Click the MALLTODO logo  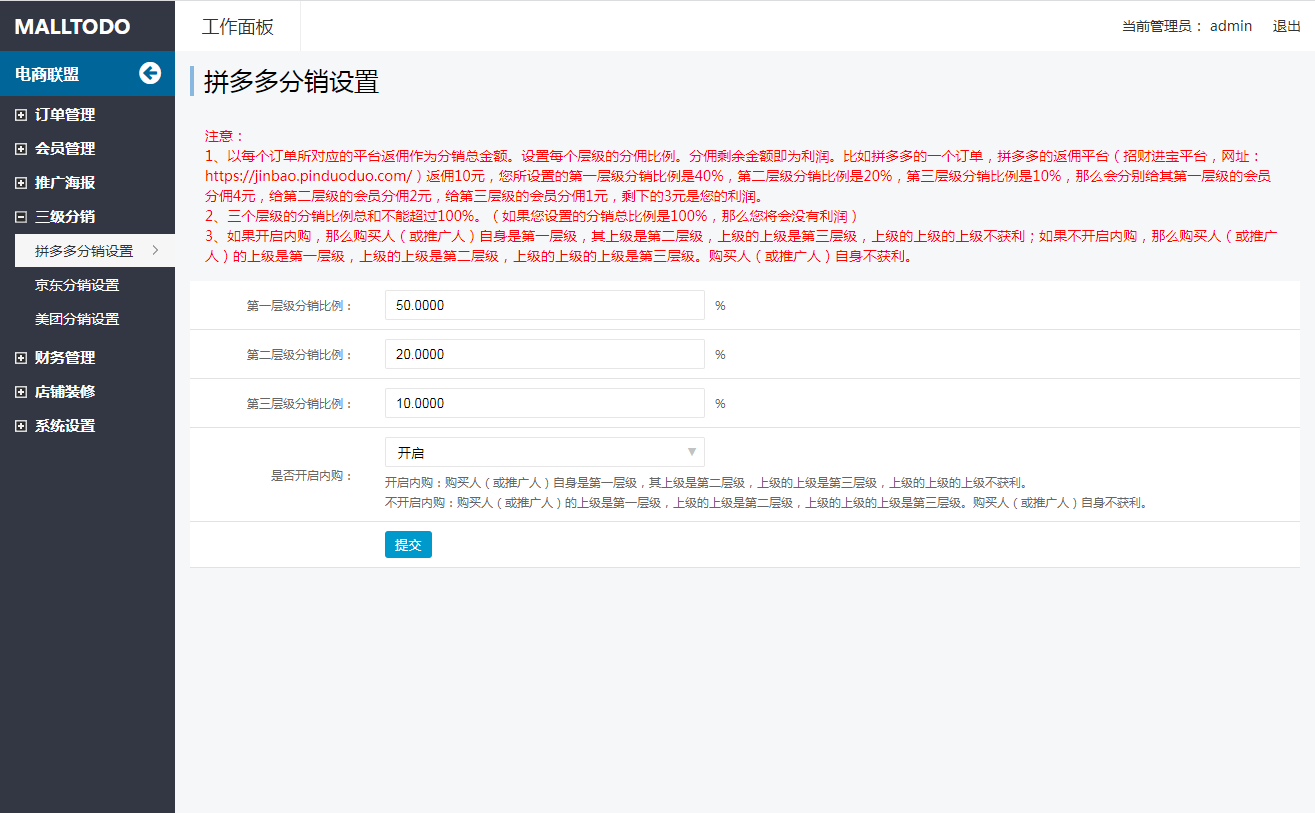tap(72, 26)
